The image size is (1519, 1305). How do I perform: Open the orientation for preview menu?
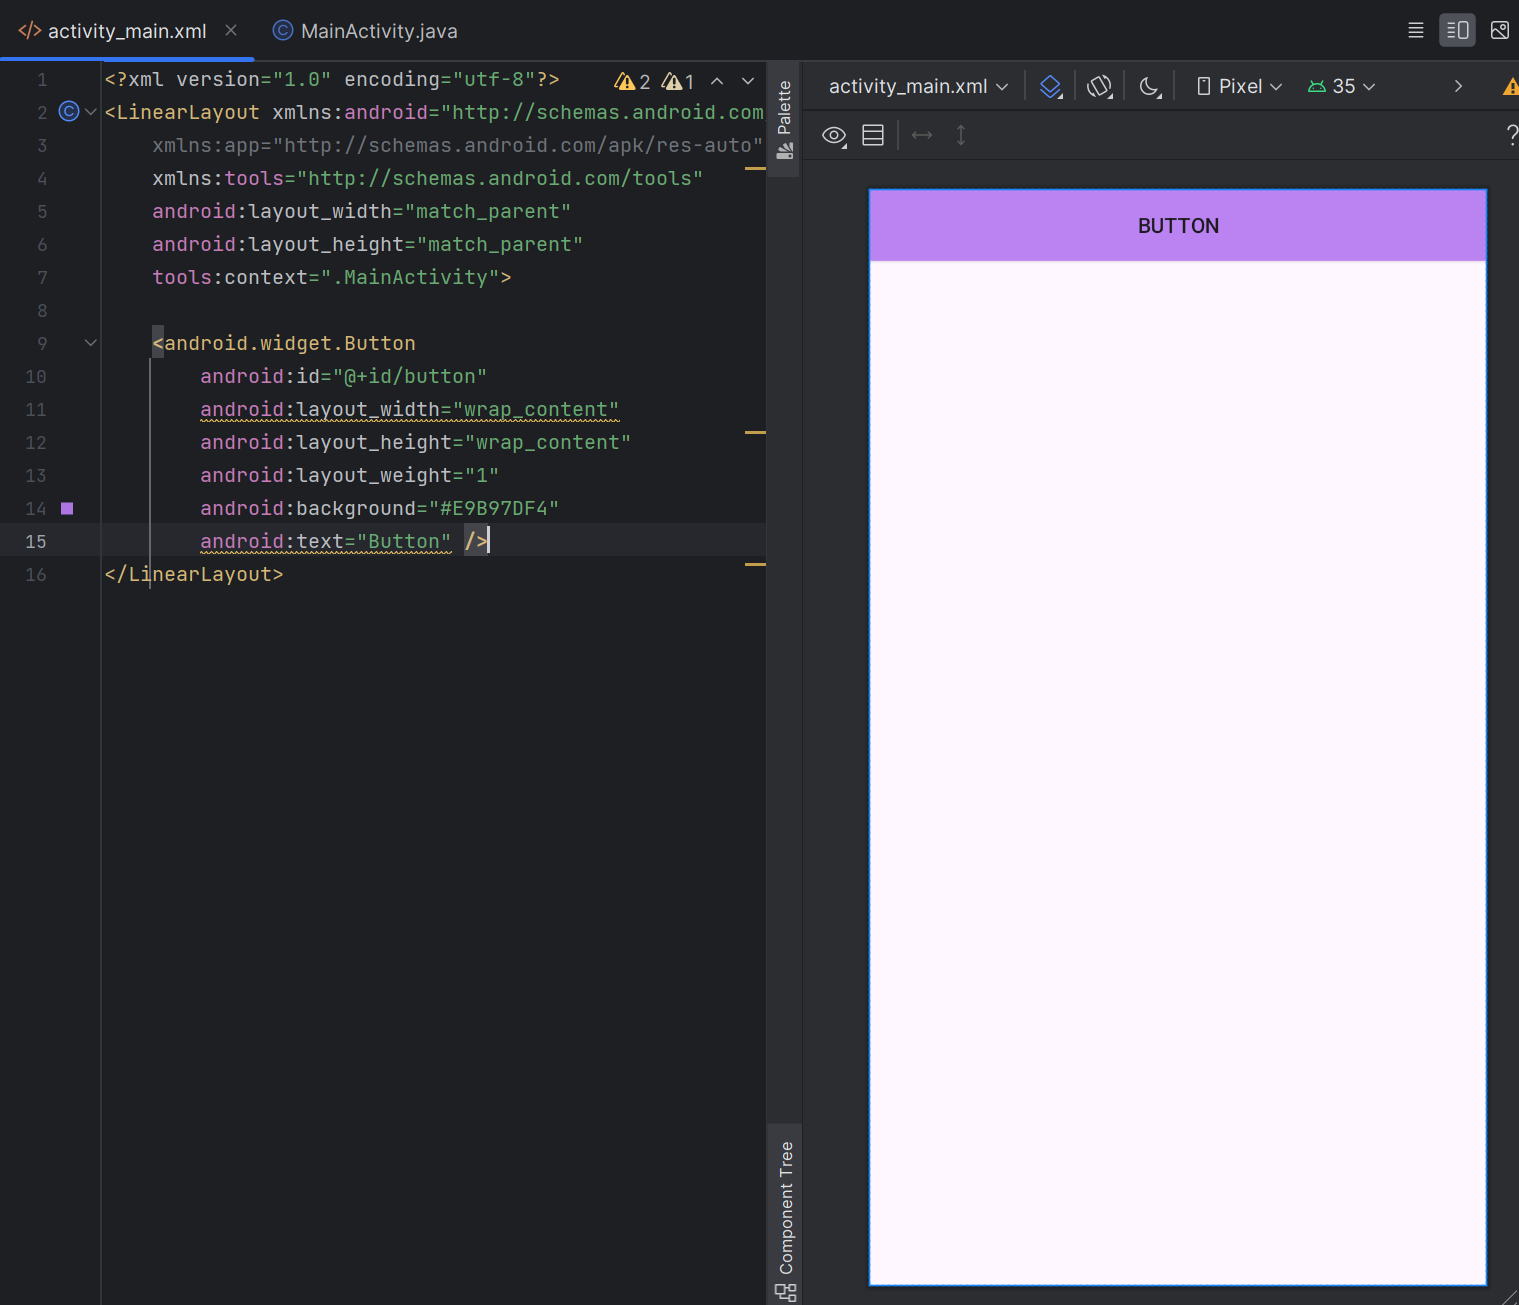pyautogui.click(x=1099, y=86)
